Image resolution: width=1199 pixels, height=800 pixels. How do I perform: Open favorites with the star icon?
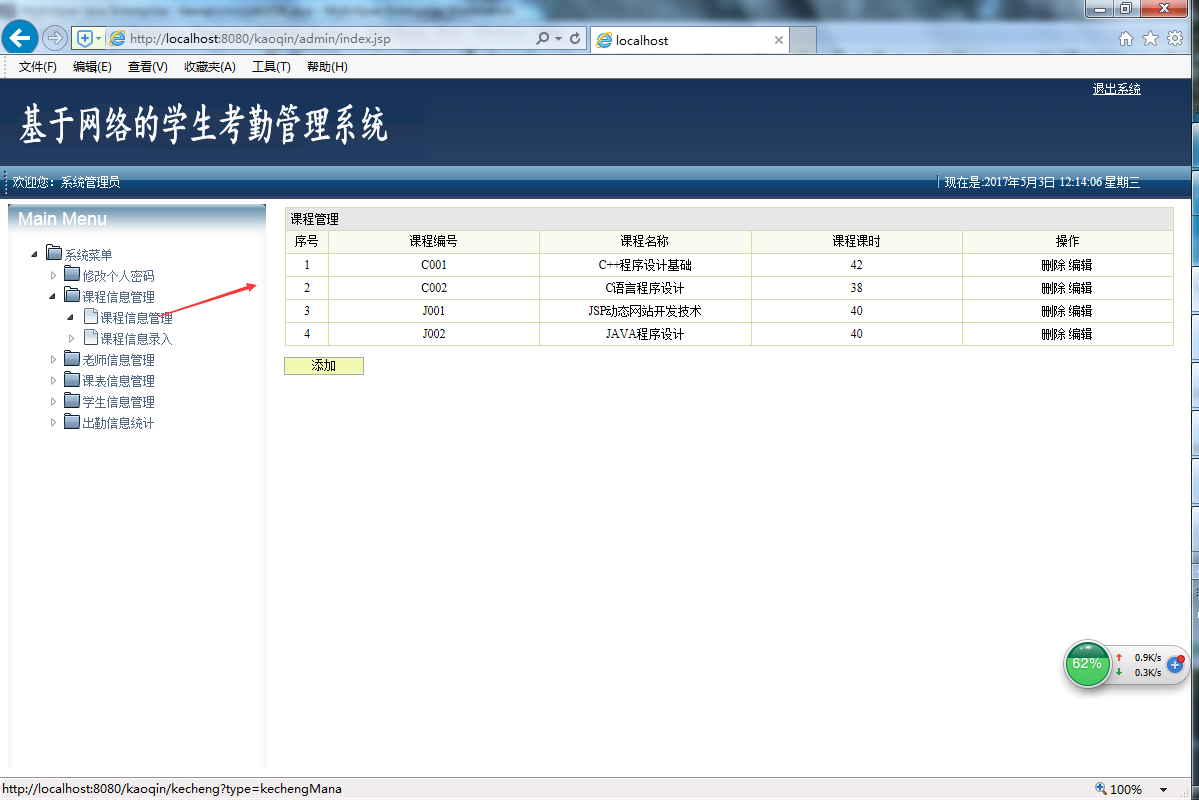(x=1150, y=39)
